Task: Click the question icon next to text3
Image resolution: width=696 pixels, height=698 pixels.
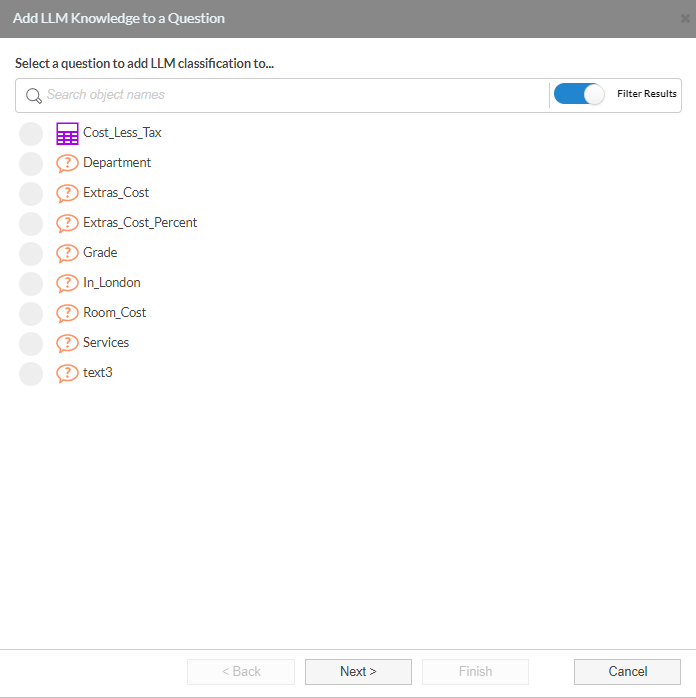Action: (67, 373)
